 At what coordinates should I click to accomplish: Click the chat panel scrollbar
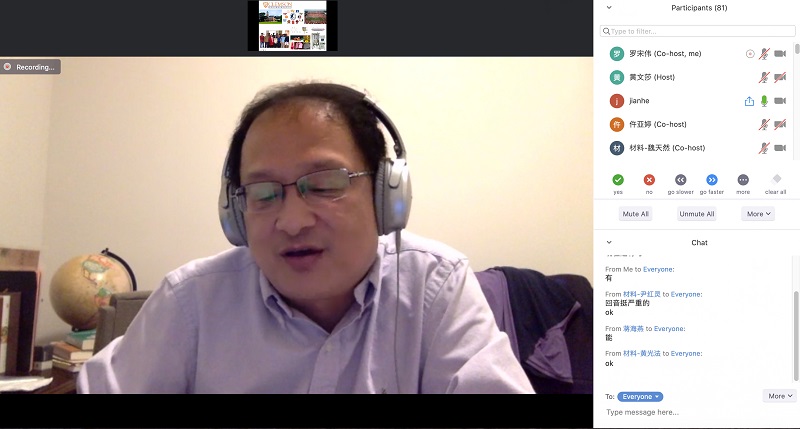click(796, 336)
